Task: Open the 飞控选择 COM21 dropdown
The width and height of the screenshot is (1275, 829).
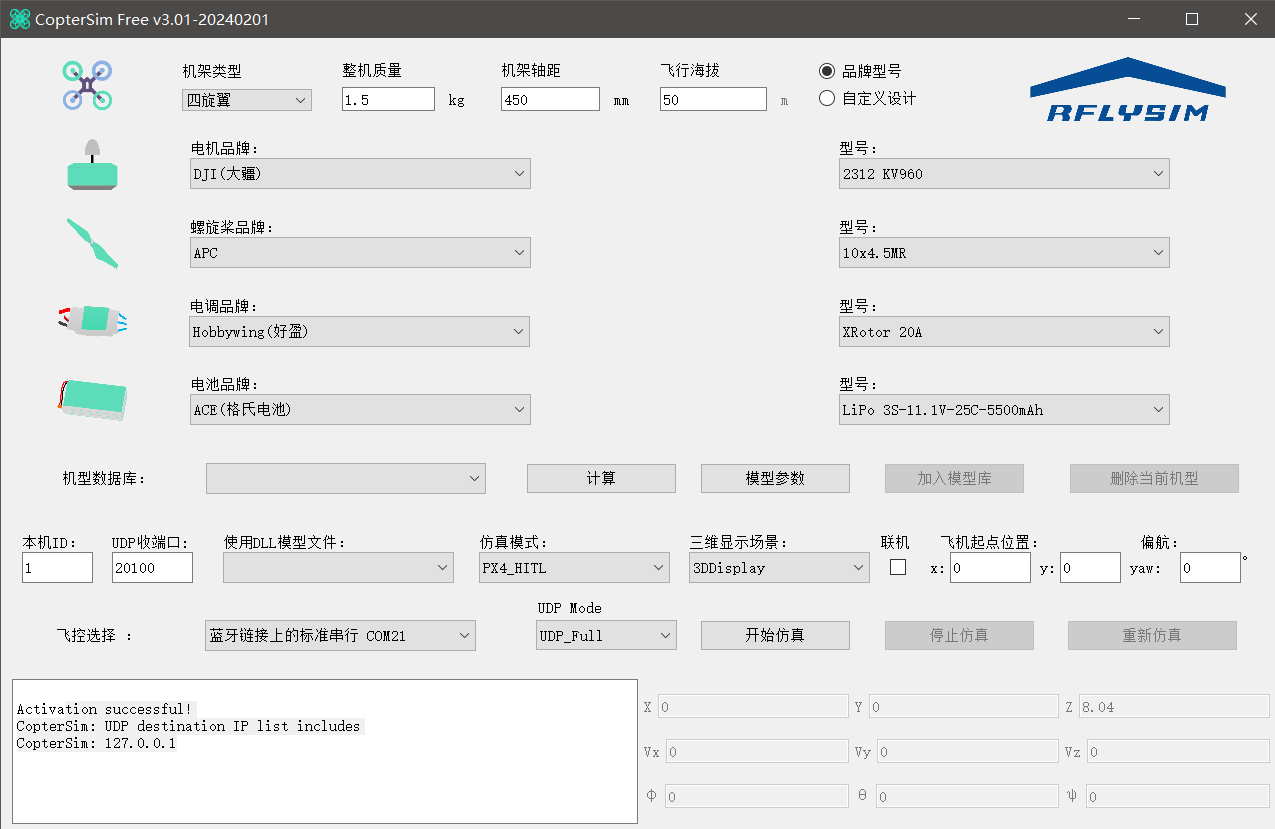Action: tap(340, 635)
